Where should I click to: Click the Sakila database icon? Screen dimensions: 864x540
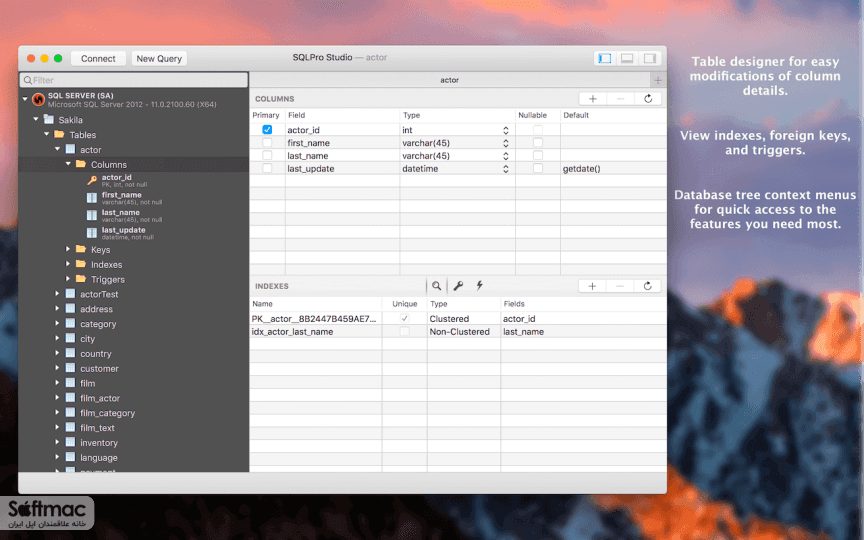49,120
